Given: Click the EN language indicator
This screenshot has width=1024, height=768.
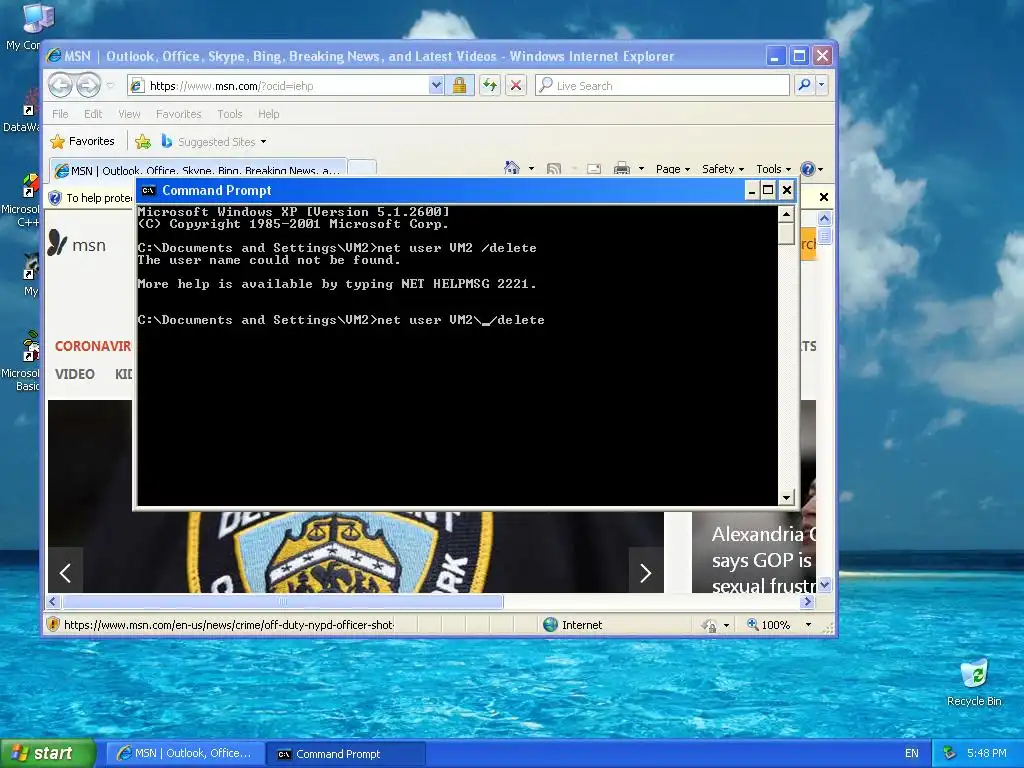Looking at the screenshot, I should (x=912, y=753).
